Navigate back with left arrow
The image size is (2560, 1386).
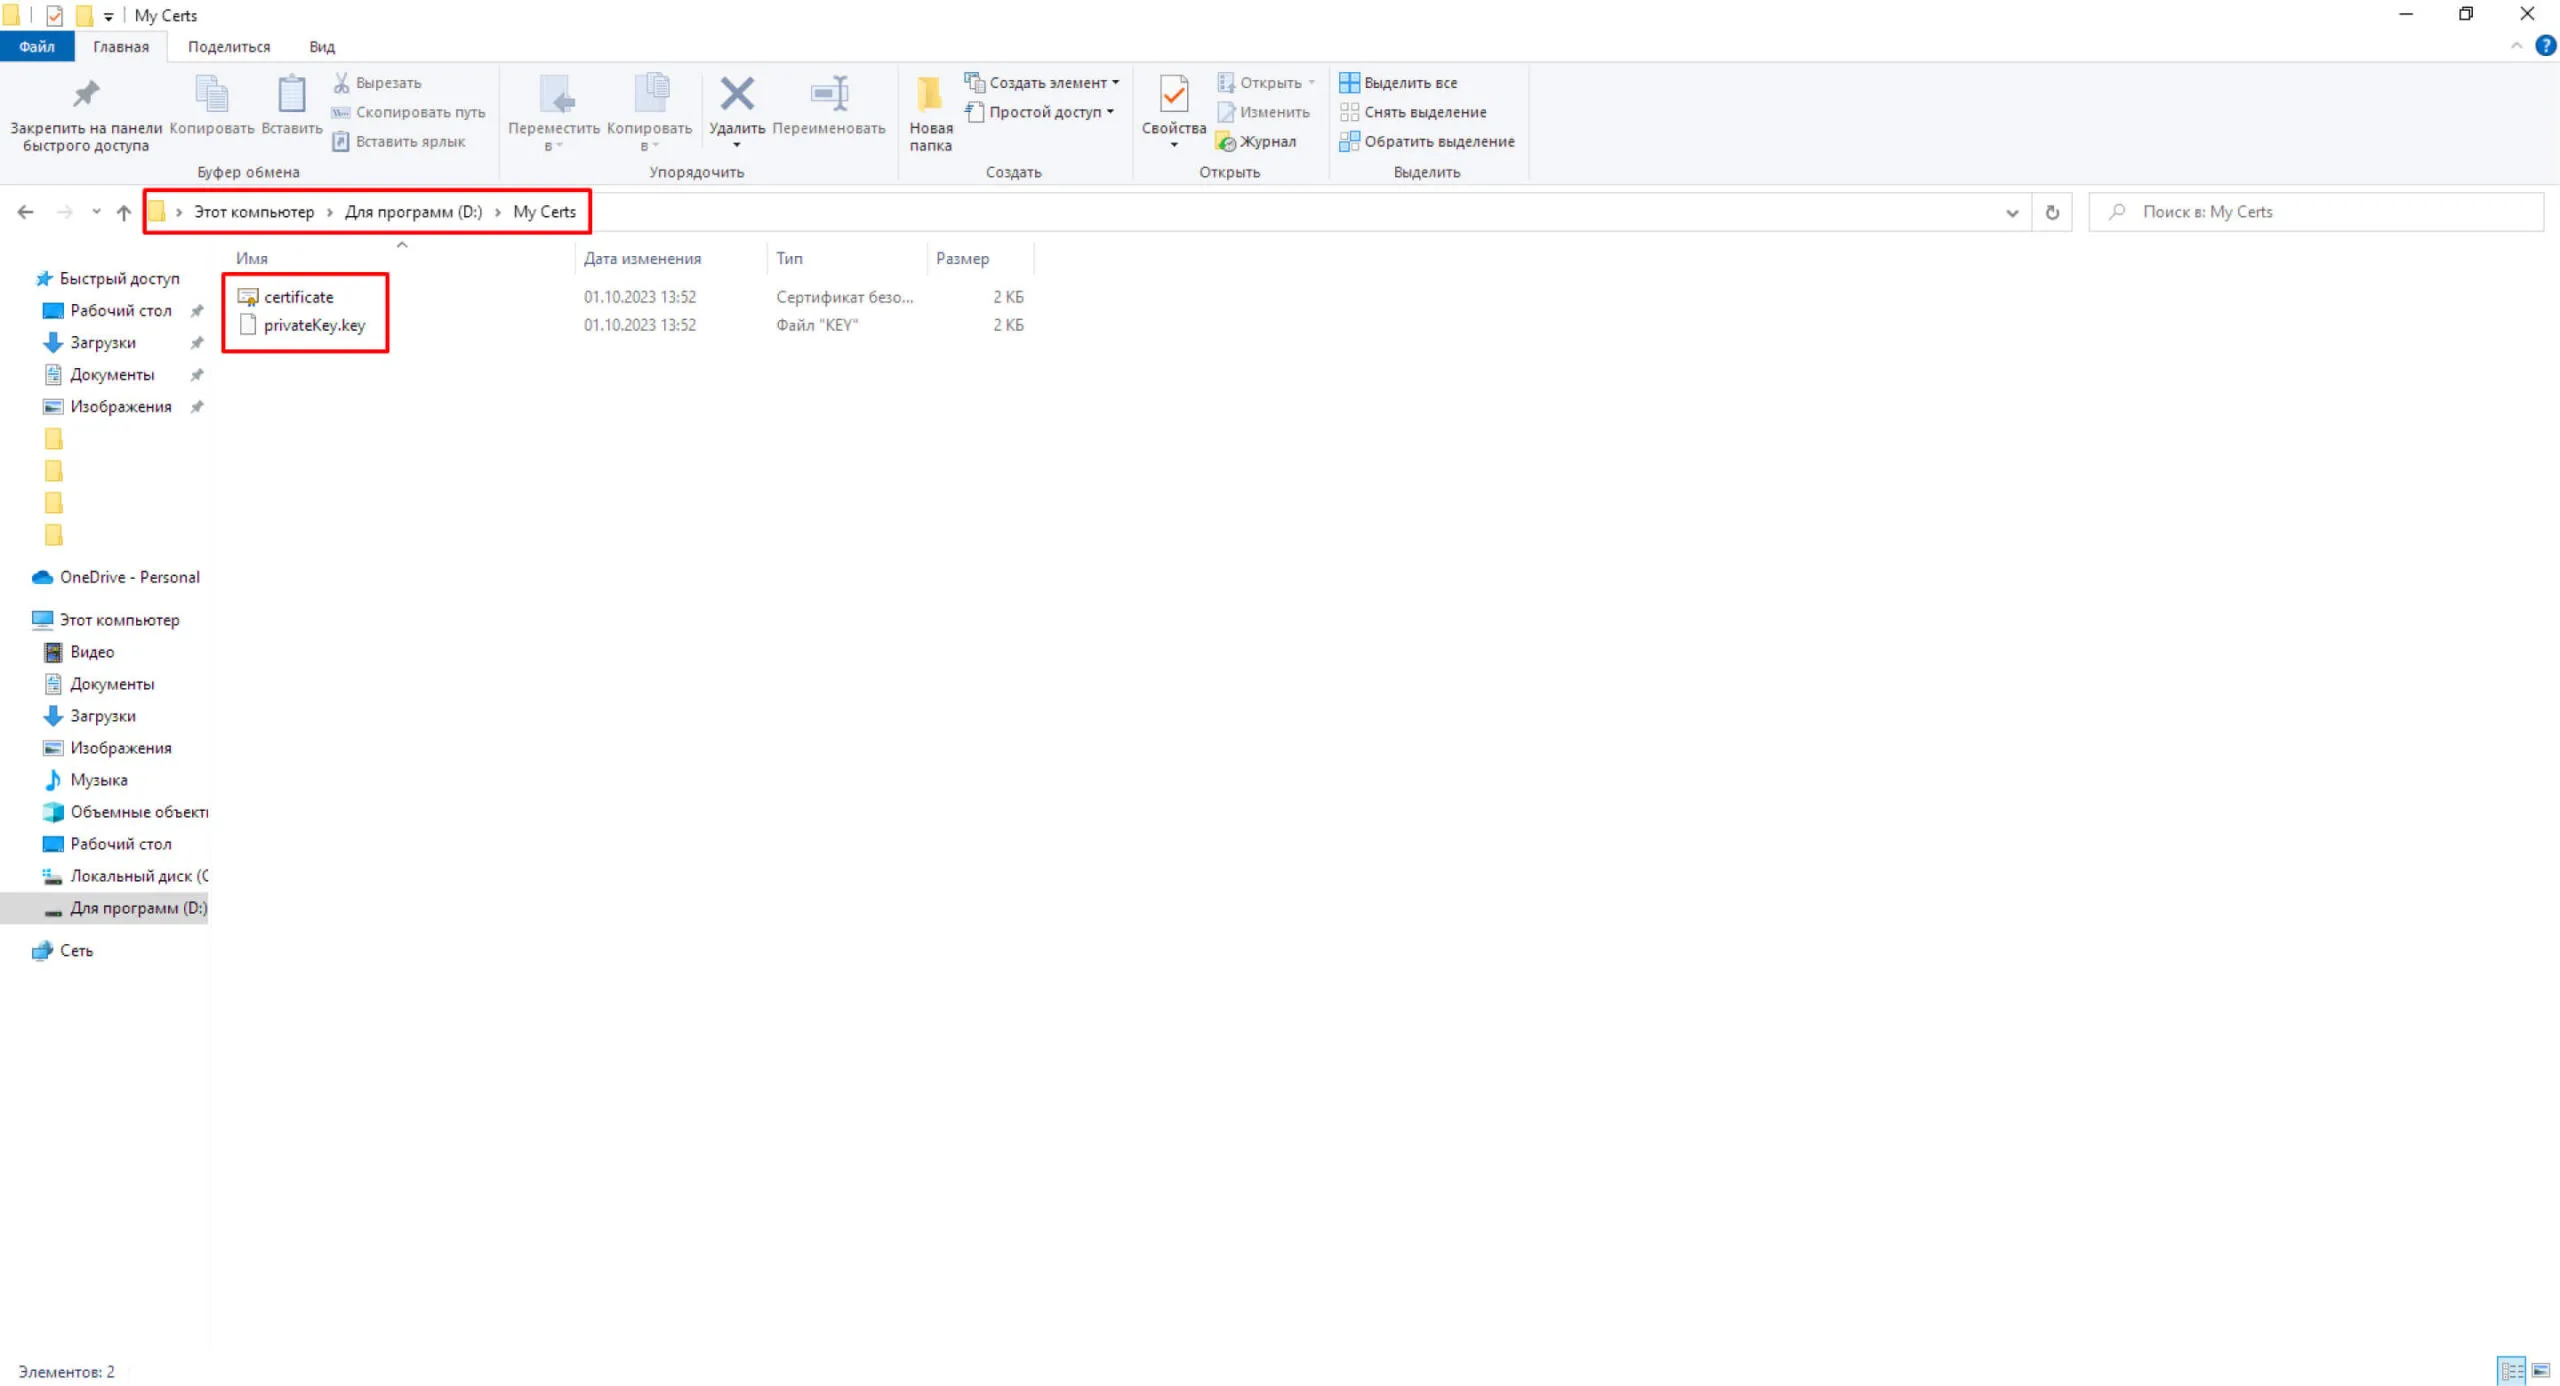click(x=26, y=212)
